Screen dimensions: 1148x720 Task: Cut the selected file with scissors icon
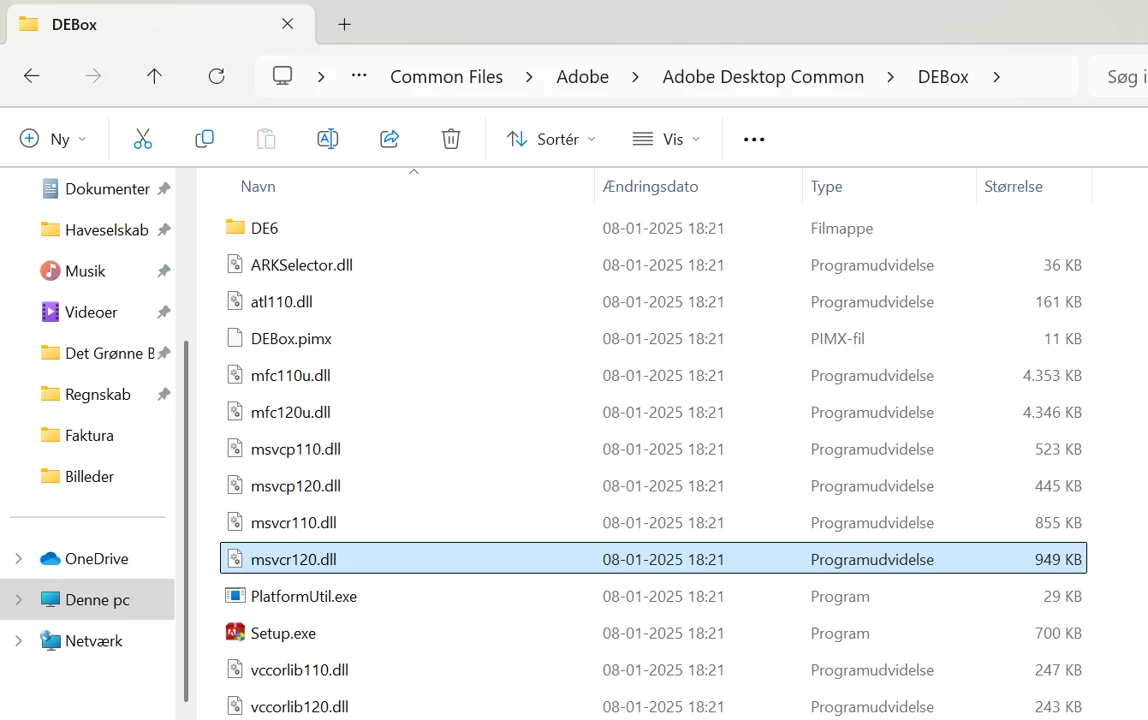[143, 138]
